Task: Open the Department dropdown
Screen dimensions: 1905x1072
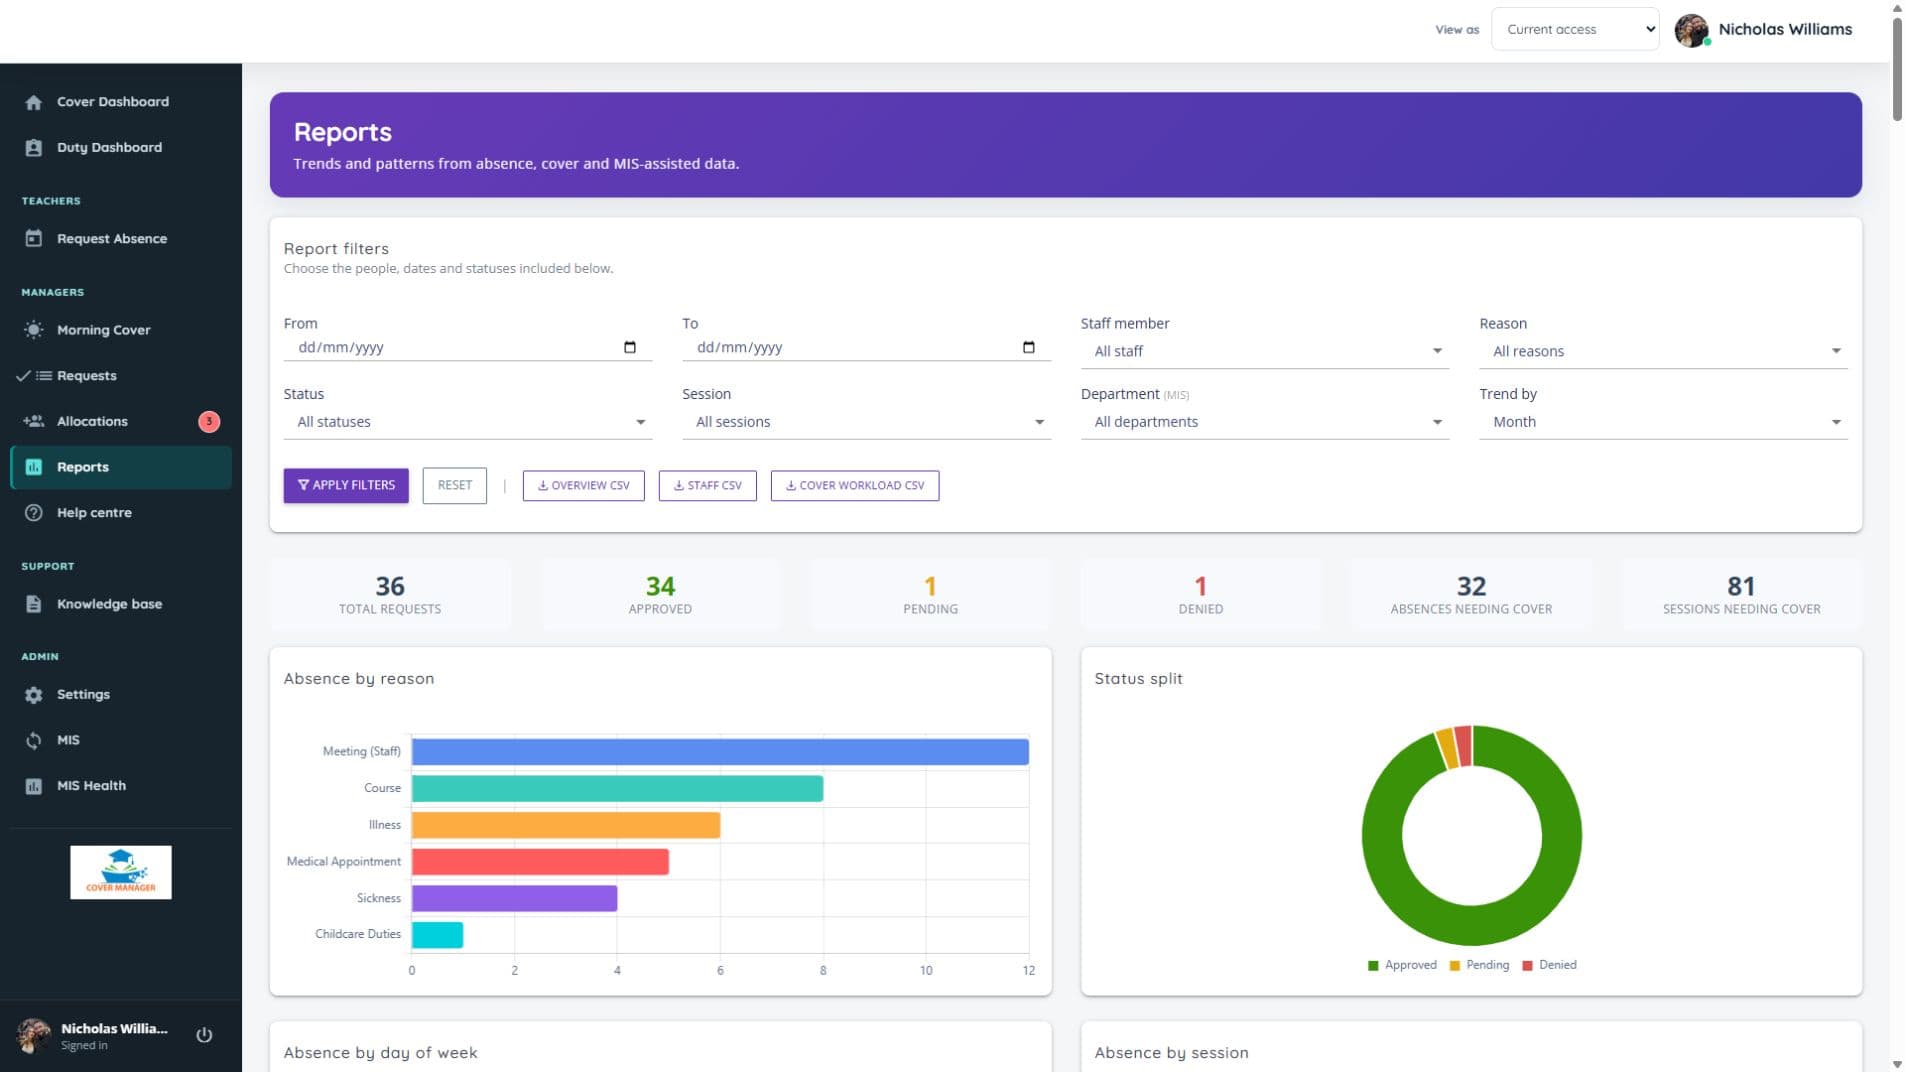Action: pyautogui.click(x=1264, y=422)
